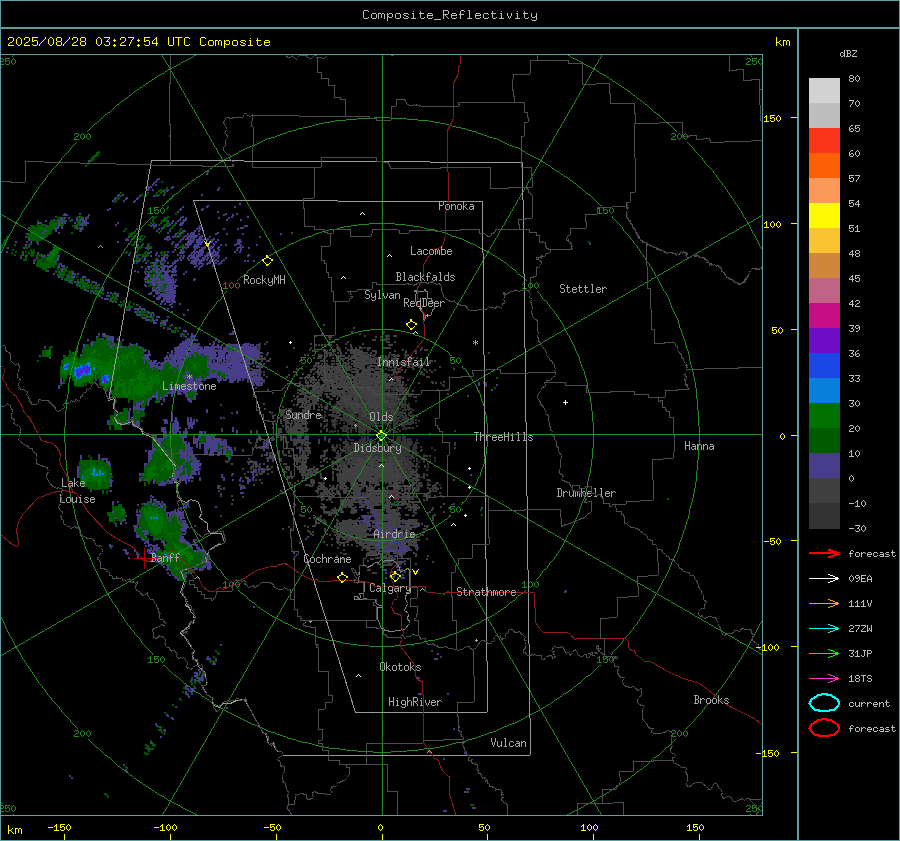Click the Sundre label
900x841 pixels.
pyautogui.click(x=304, y=414)
